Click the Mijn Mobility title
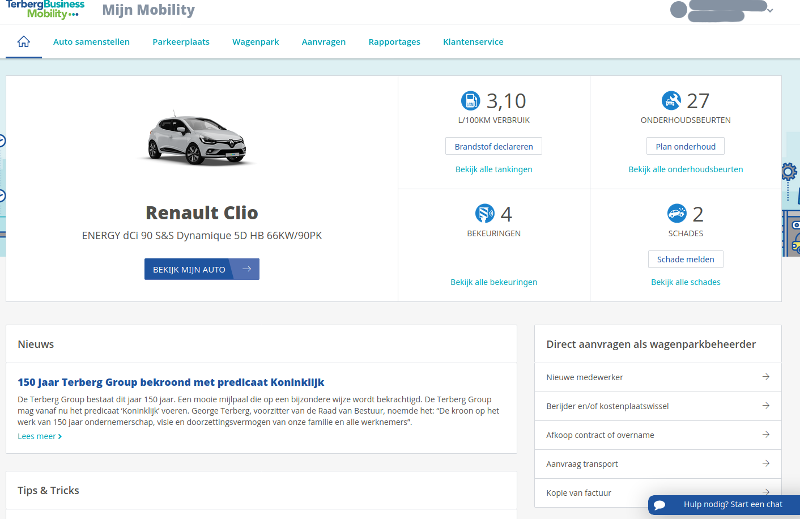This screenshot has width=800, height=519. tap(148, 10)
